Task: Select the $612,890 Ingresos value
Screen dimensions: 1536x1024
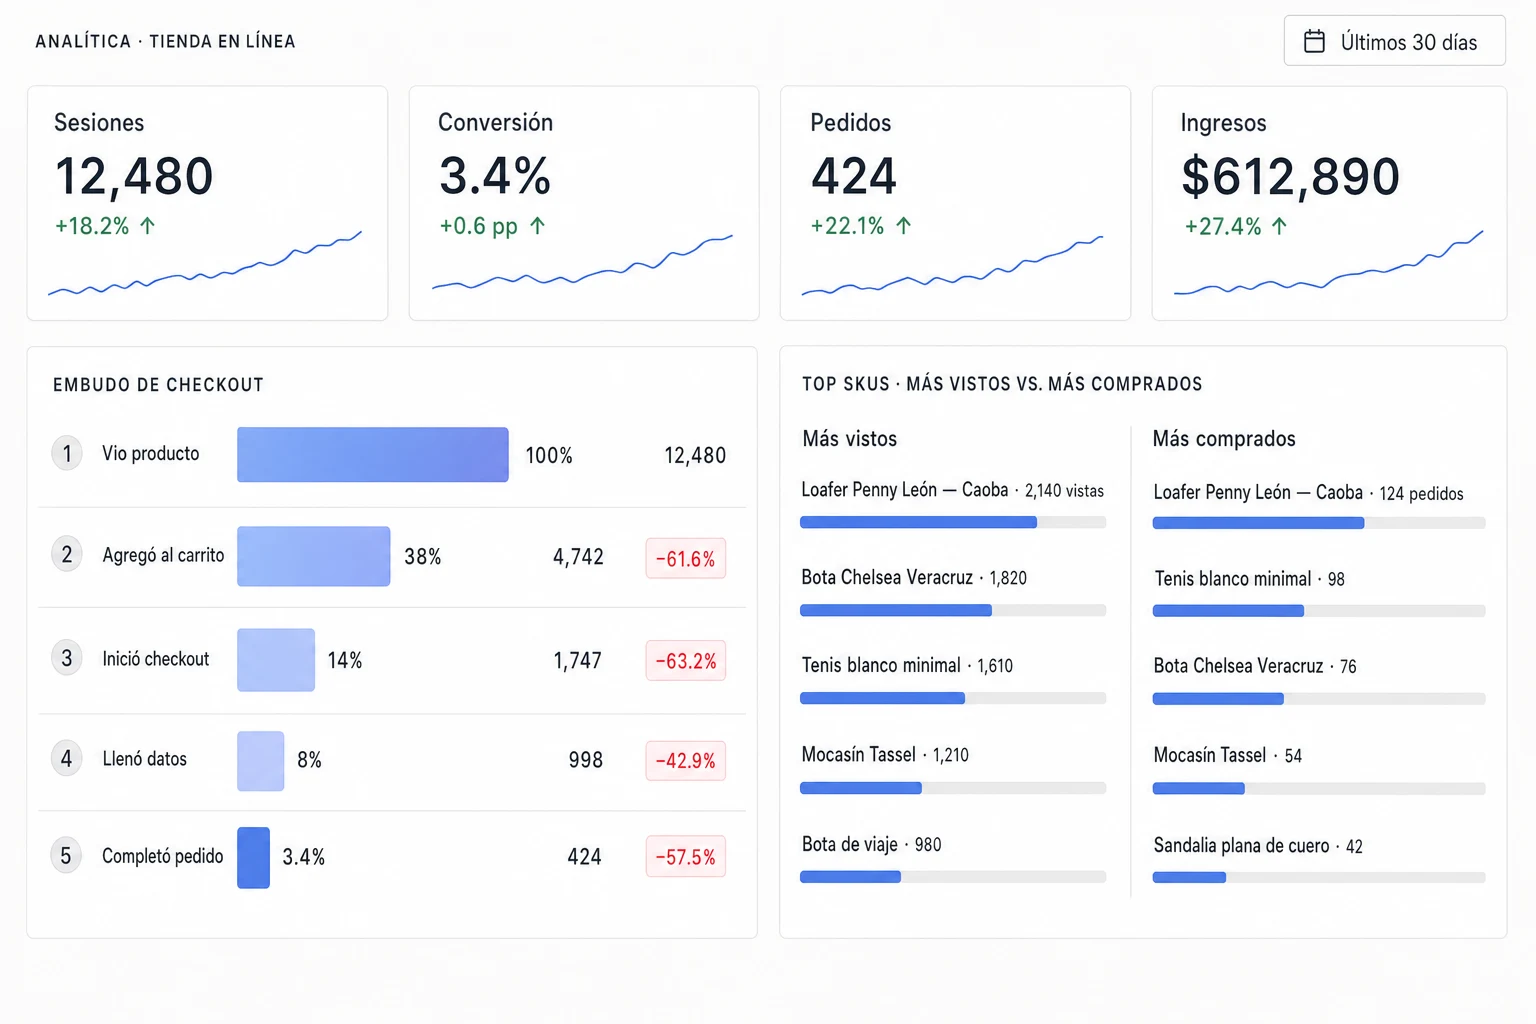Action: point(1290,176)
